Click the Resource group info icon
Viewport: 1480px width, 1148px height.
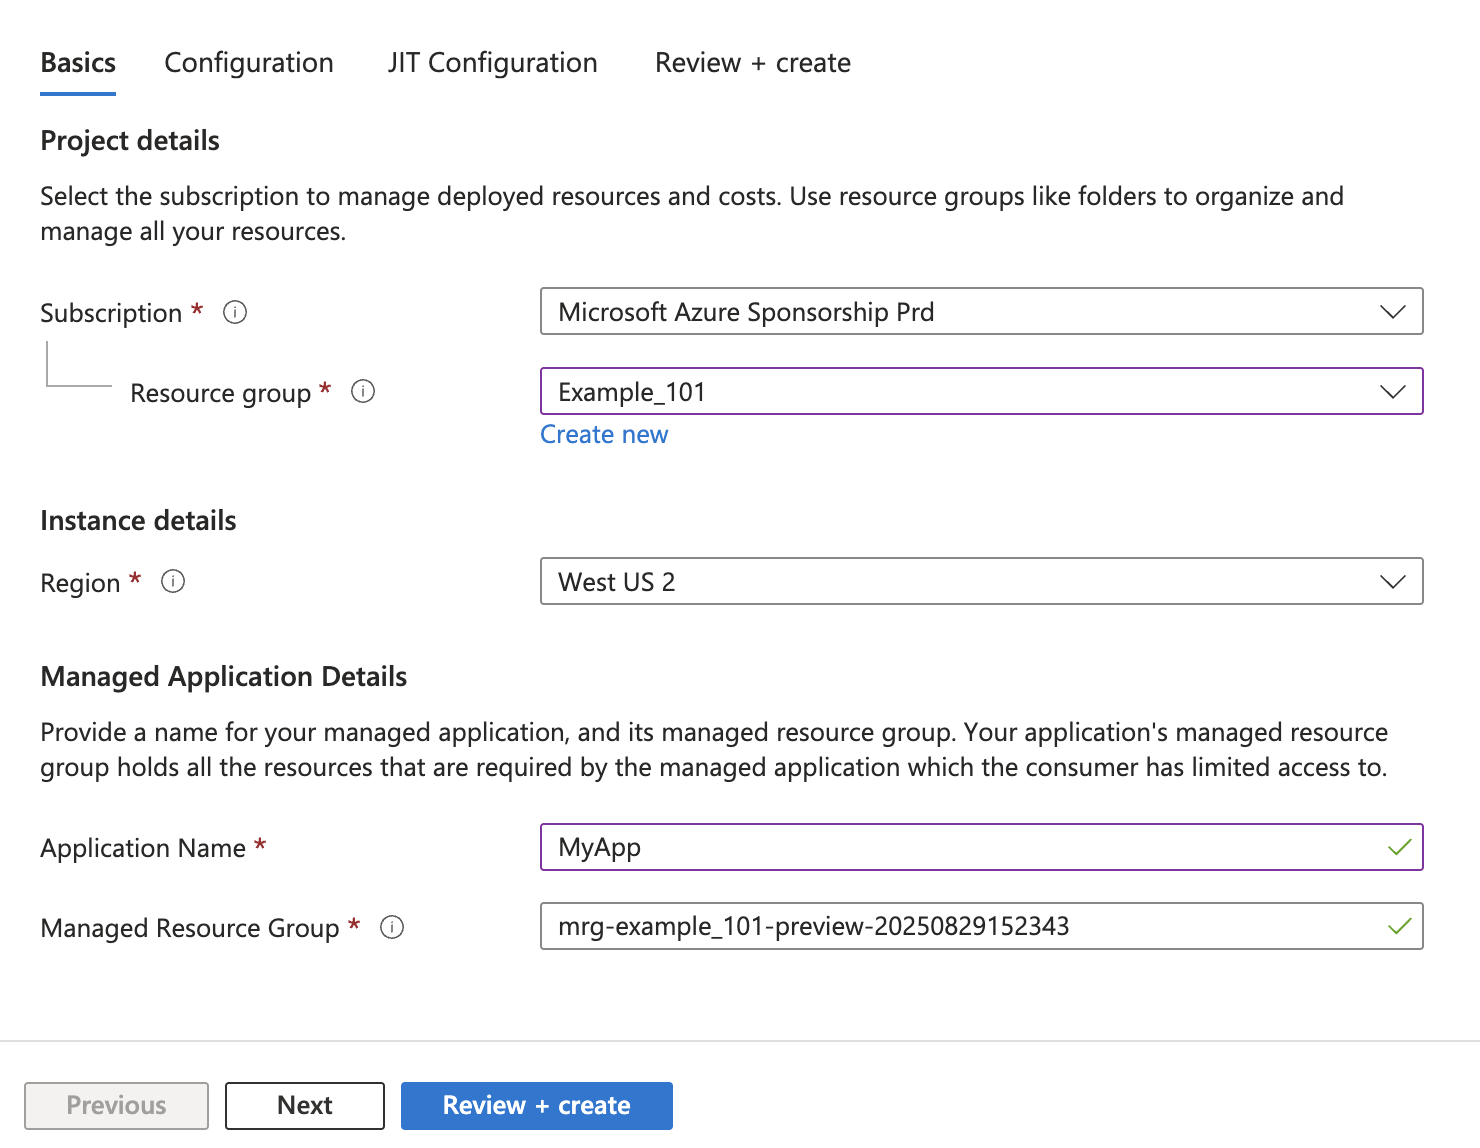tap(363, 391)
